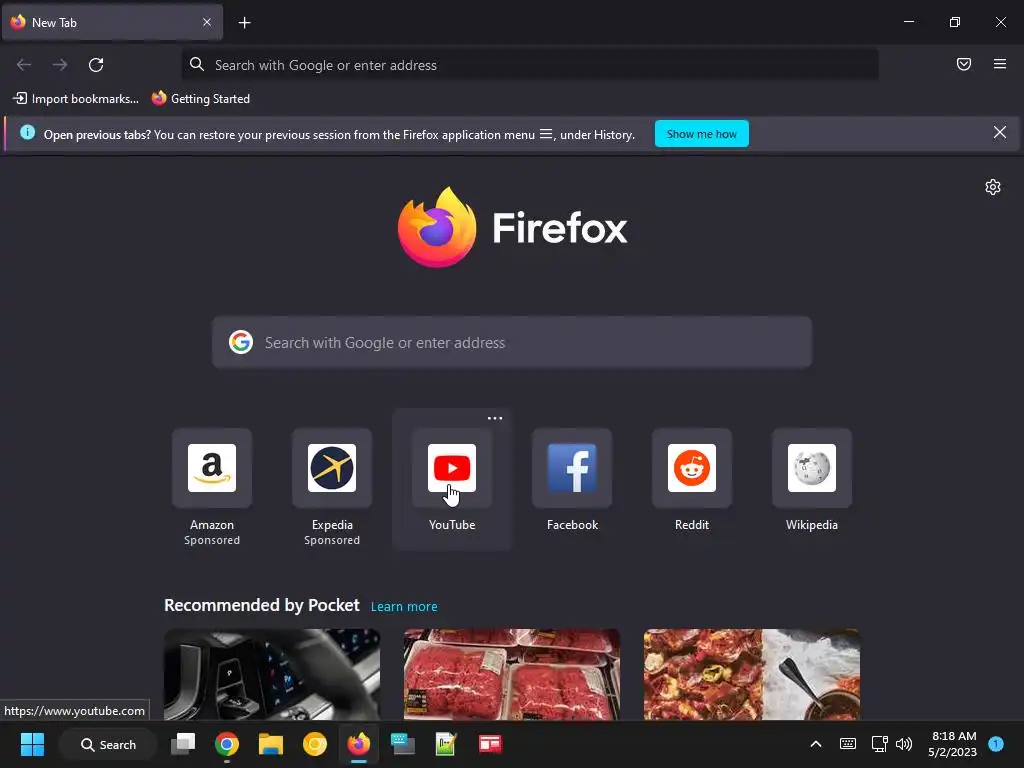This screenshot has width=1024, height=768.
Task: Open the Firefox application hamburger menu
Action: click(x=1000, y=64)
